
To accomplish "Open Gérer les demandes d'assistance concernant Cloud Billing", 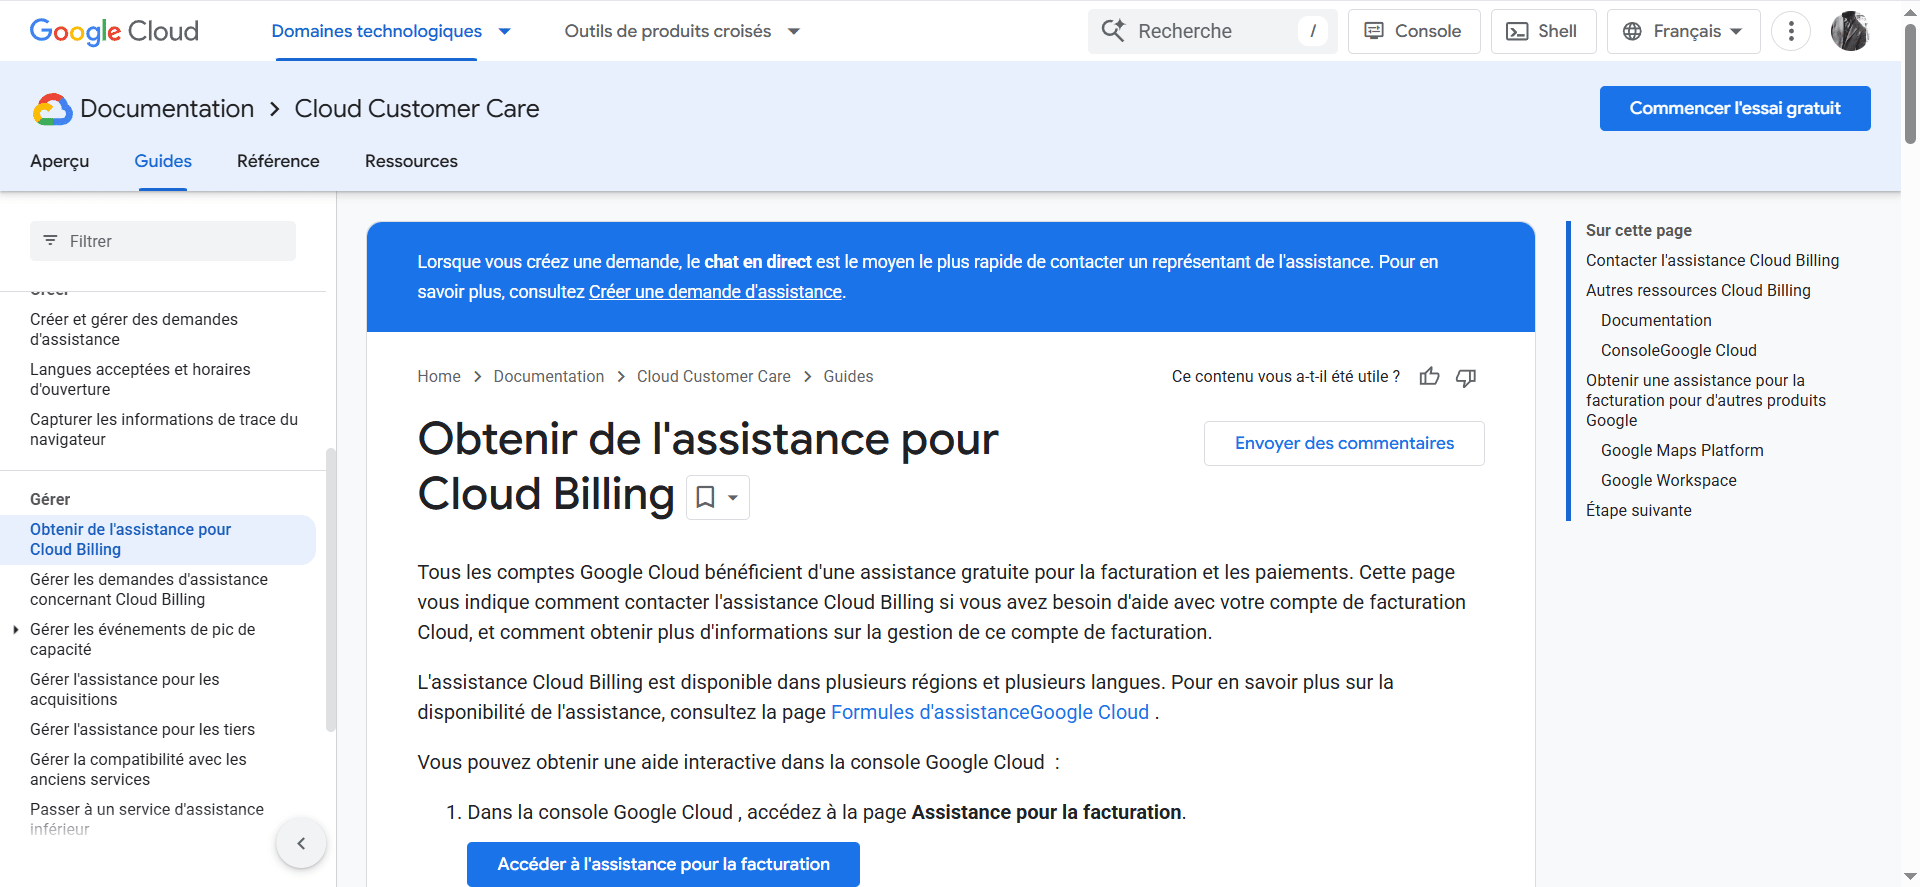I will click(149, 589).
